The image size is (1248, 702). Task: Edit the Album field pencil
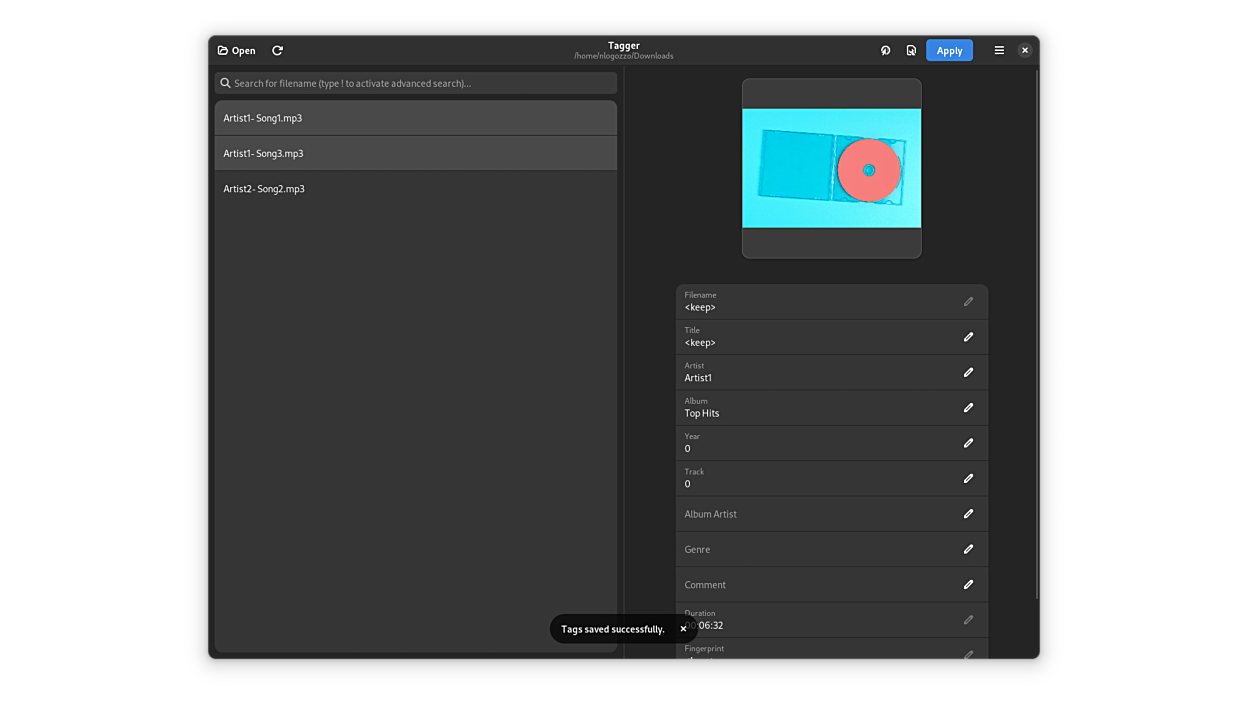[x=968, y=407]
